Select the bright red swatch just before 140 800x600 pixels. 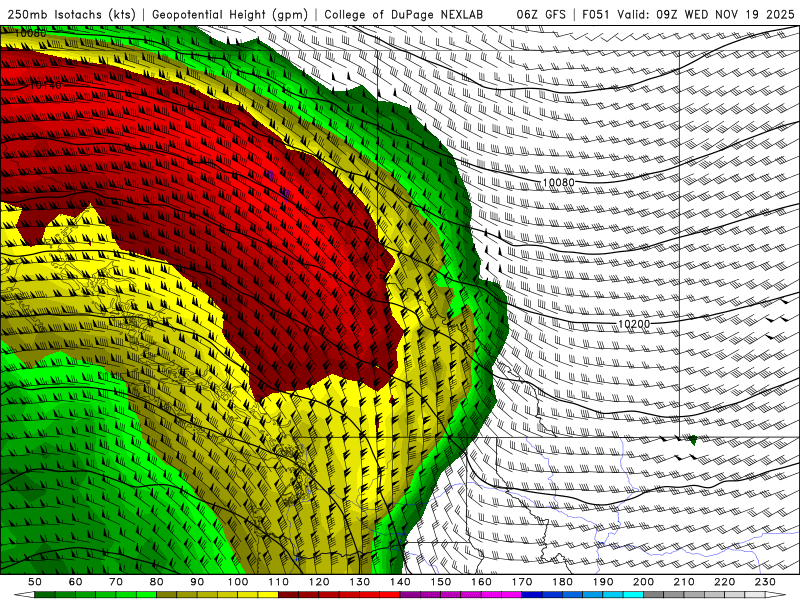390,594
